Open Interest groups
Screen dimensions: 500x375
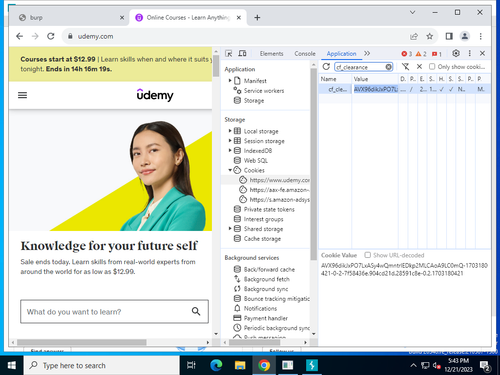[x=263, y=219]
